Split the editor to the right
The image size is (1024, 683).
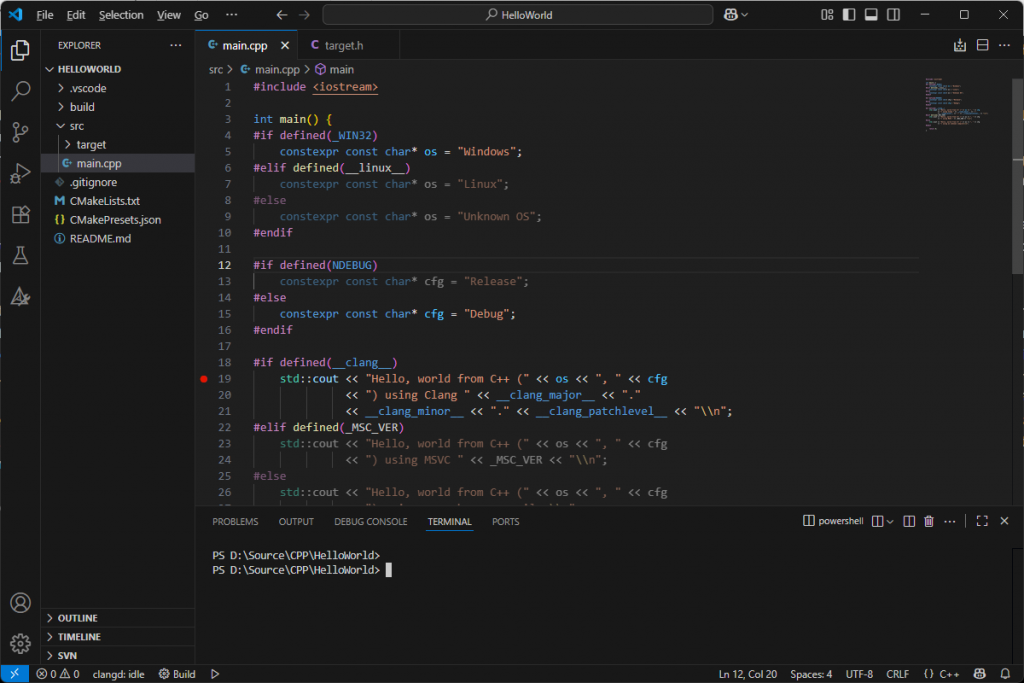click(x=982, y=45)
